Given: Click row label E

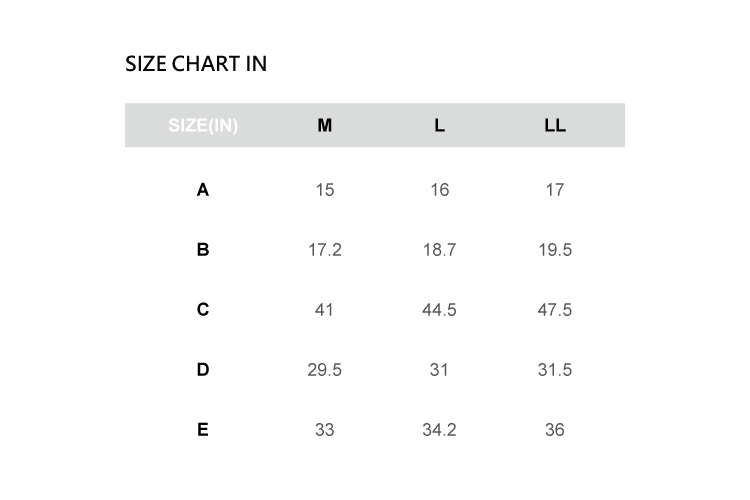Looking at the screenshot, I should point(203,430).
